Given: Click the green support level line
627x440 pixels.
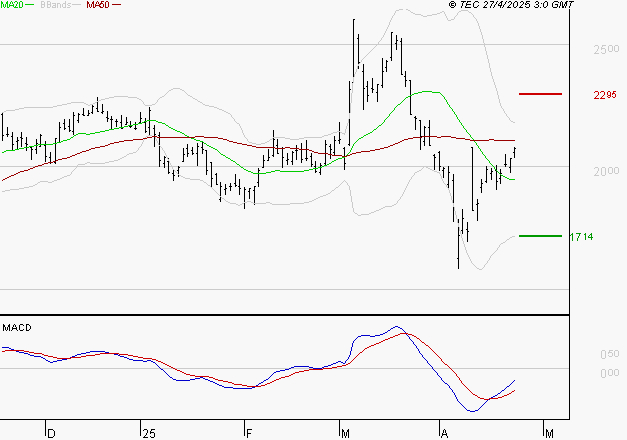Looking at the screenshot, I should click(540, 236).
